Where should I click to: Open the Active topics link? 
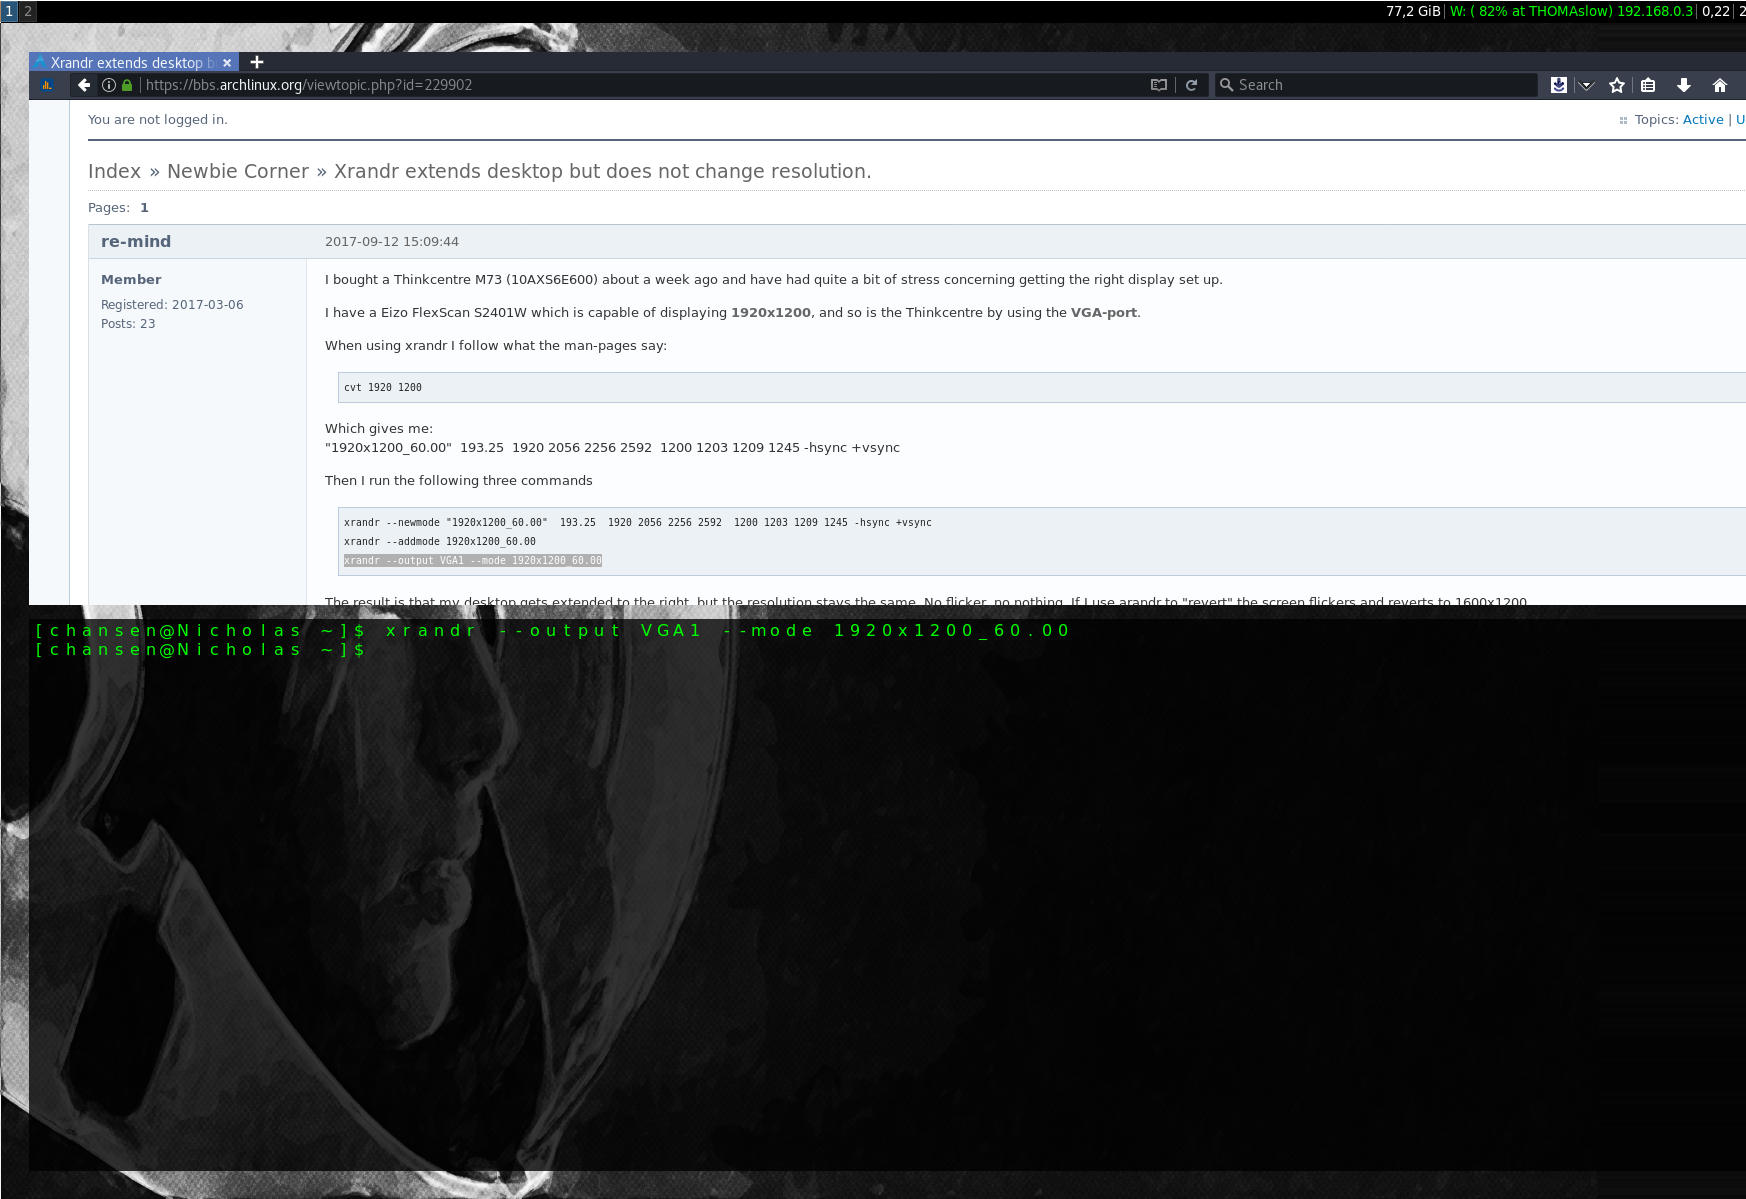point(1703,119)
